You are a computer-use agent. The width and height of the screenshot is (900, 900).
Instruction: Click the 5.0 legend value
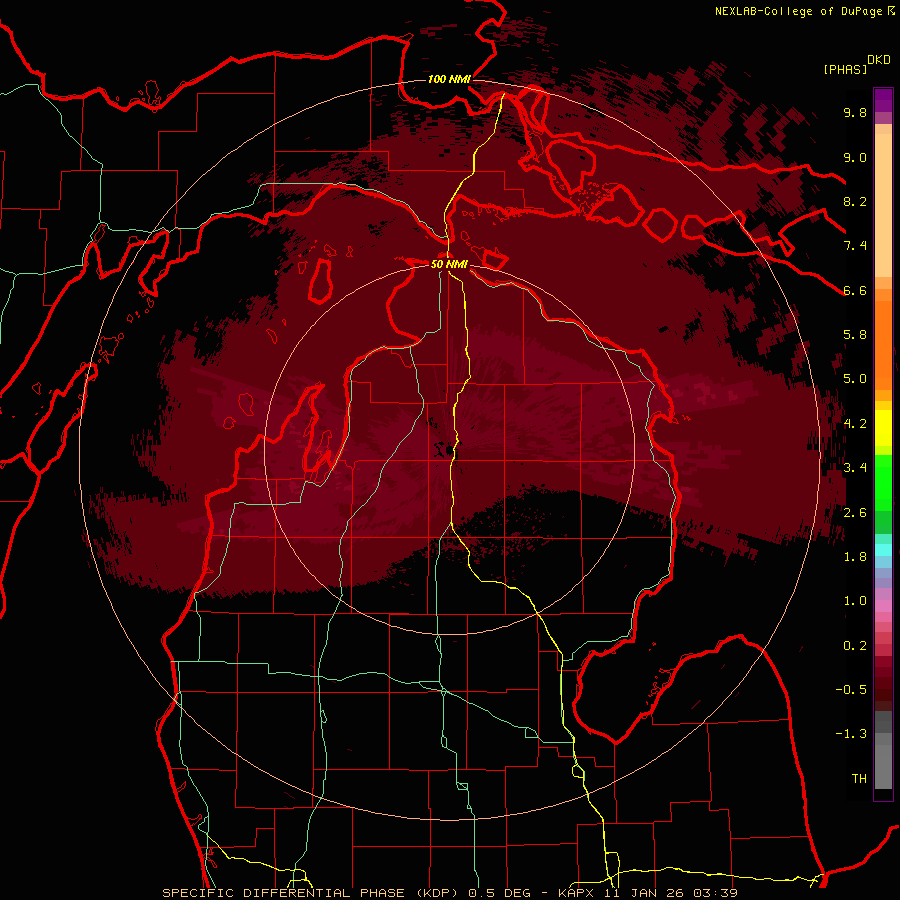pos(855,379)
